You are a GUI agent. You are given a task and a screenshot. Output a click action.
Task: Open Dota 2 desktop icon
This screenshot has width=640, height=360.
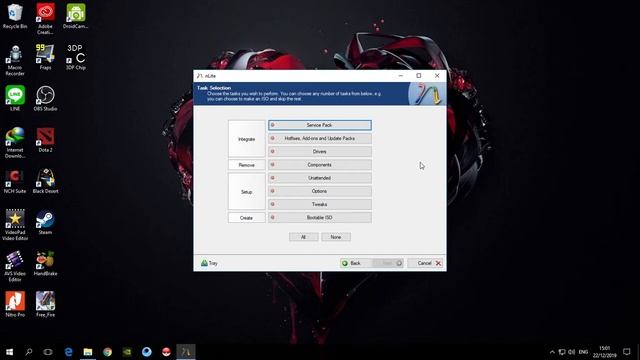click(45, 140)
